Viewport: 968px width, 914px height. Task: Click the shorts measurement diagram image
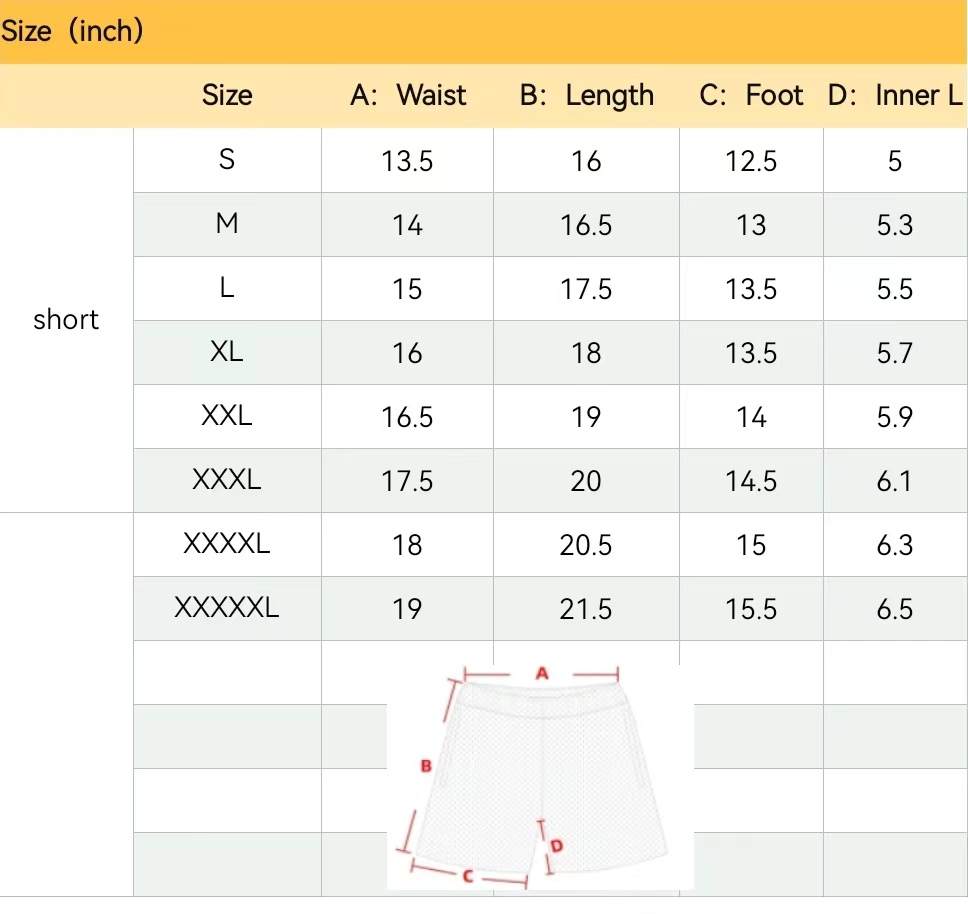[x=540, y=776]
